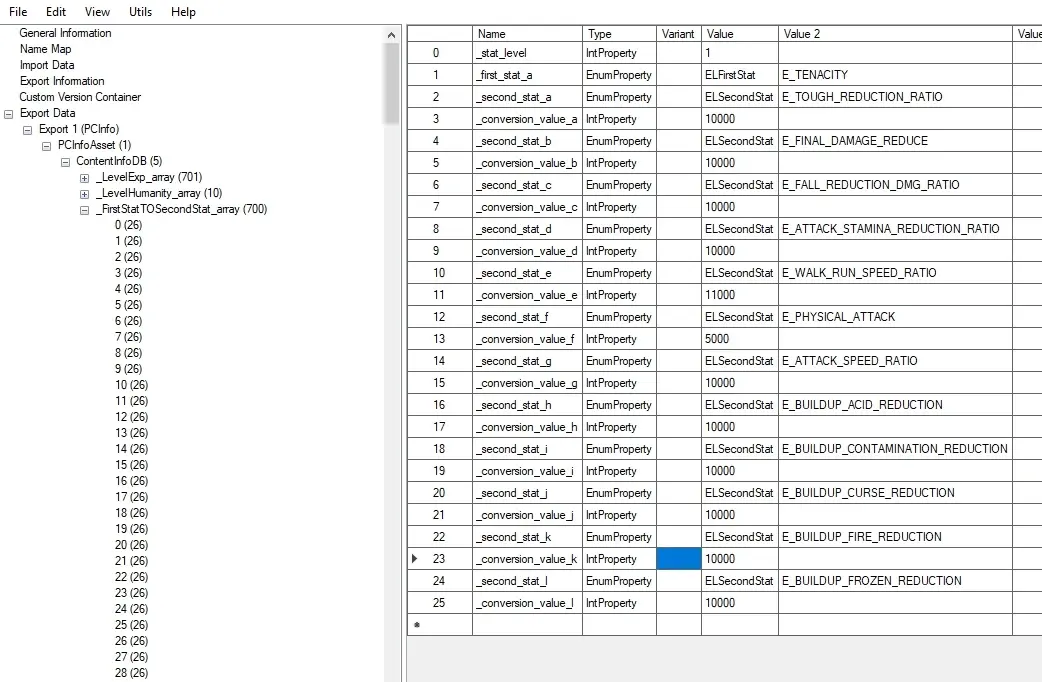Expand the _LevelExp_array node

point(85,177)
